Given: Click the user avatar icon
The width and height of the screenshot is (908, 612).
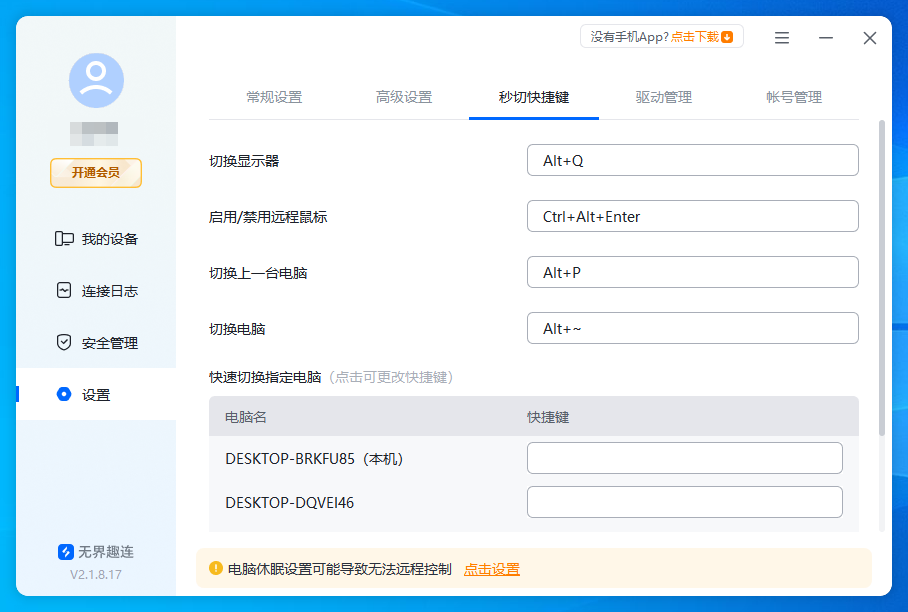Looking at the screenshot, I should (95, 82).
